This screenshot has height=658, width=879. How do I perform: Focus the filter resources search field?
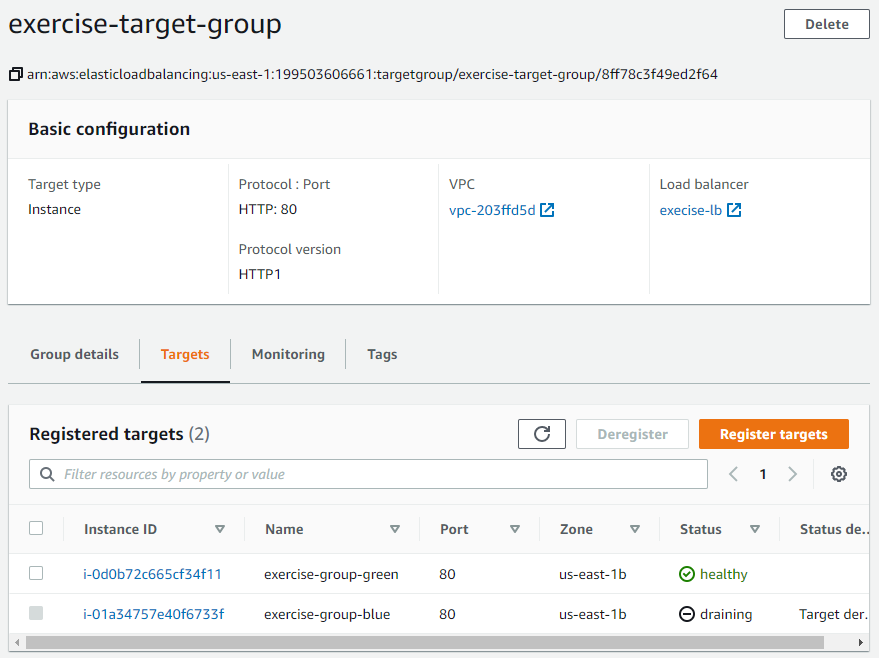[368, 474]
